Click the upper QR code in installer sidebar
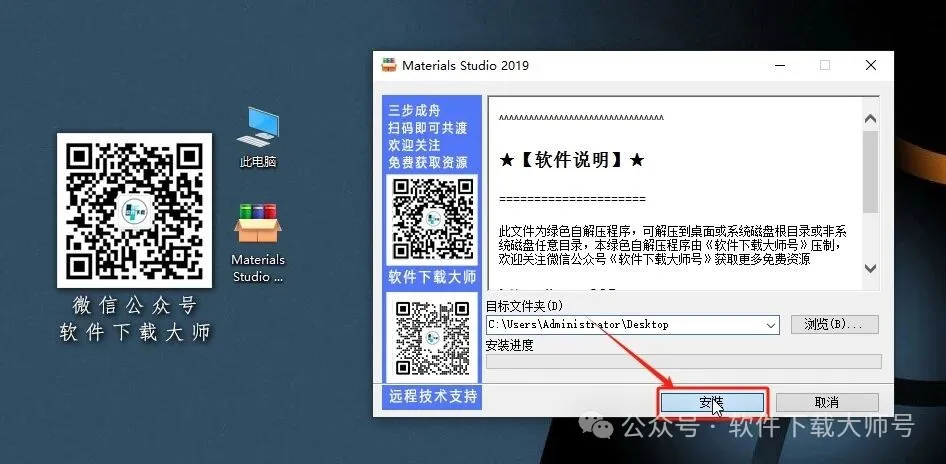Screen dimensions: 946x464 tap(432, 218)
